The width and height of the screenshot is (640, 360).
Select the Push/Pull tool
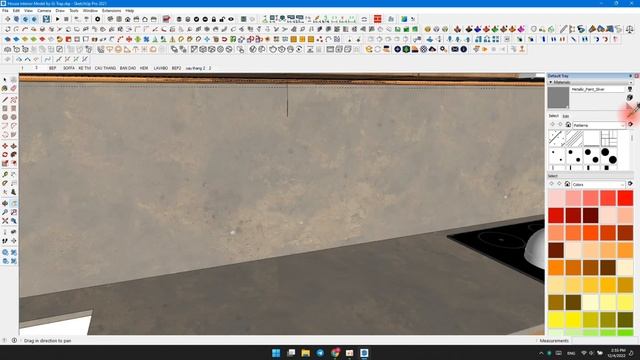[13, 146]
